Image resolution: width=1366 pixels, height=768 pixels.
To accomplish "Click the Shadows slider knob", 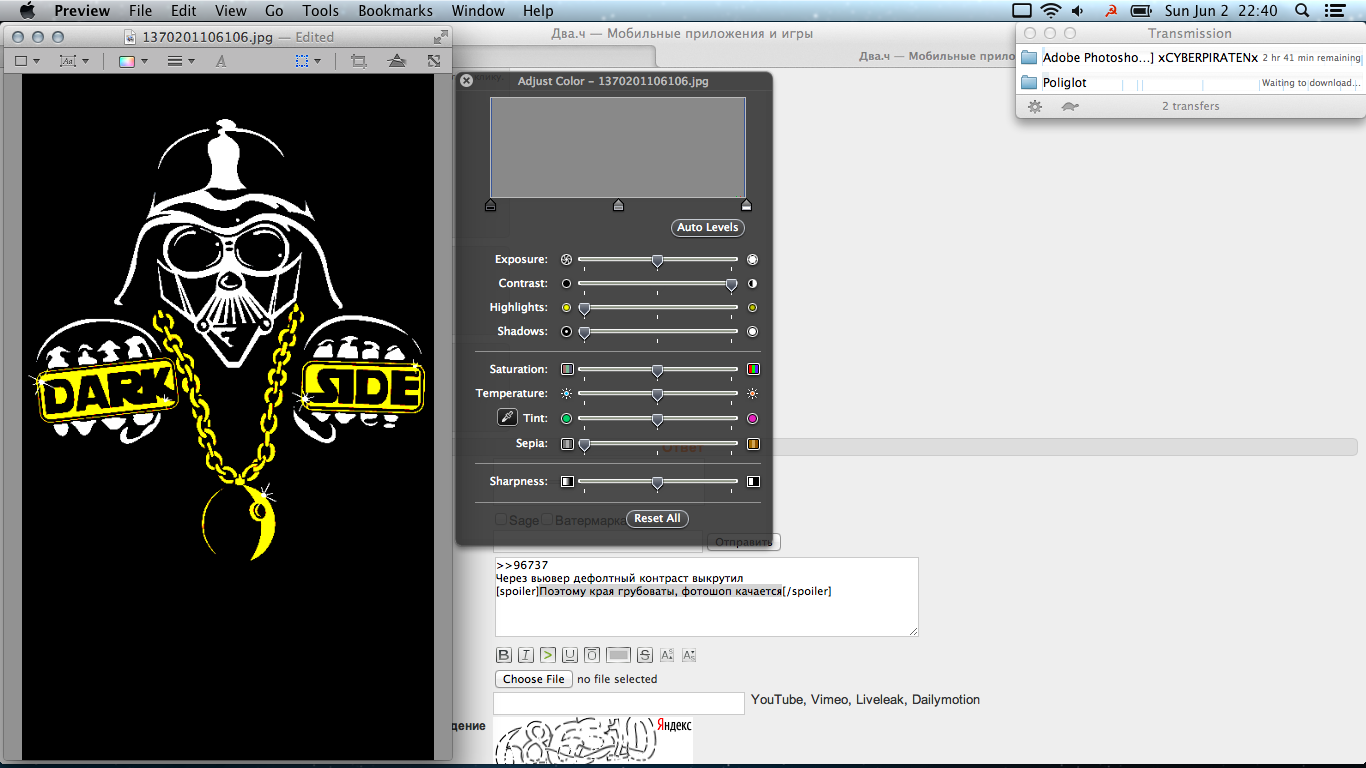I will tap(584, 332).
